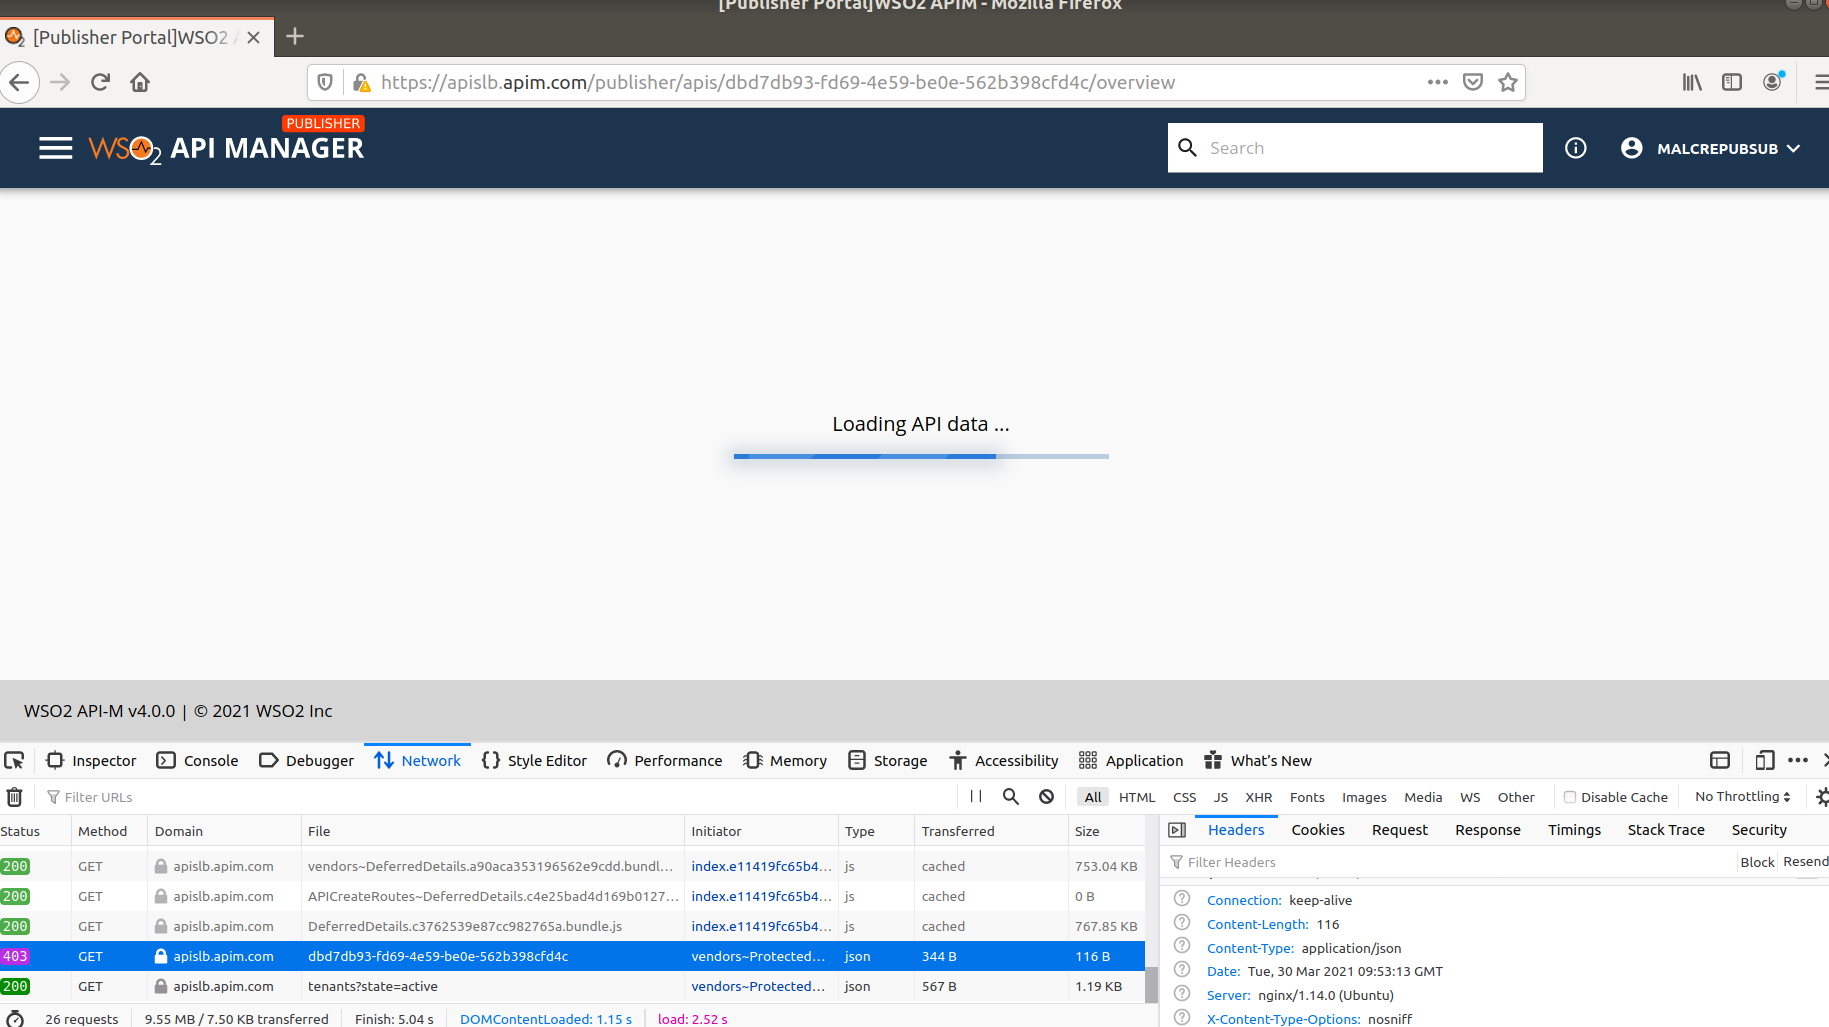Open the Console panel
The image size is (1829, 1027).
[x=197, y=760]
